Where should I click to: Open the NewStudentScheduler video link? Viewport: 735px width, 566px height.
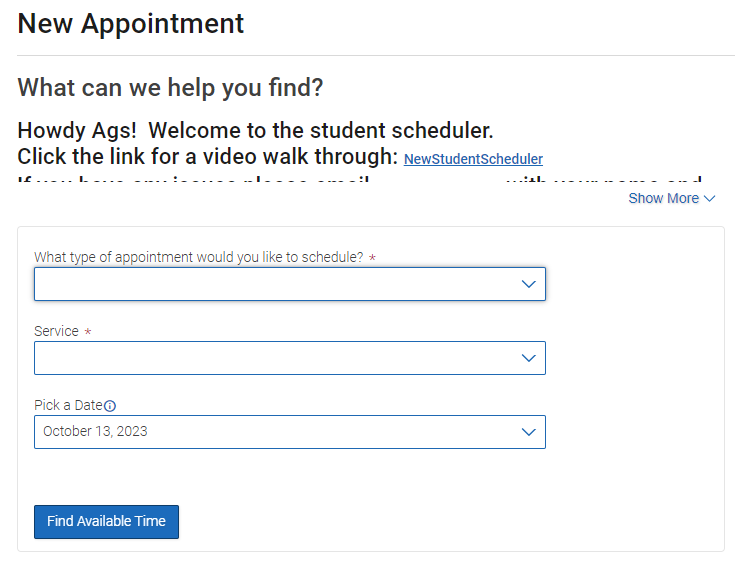pyautogui.click(x=473, y=159)
